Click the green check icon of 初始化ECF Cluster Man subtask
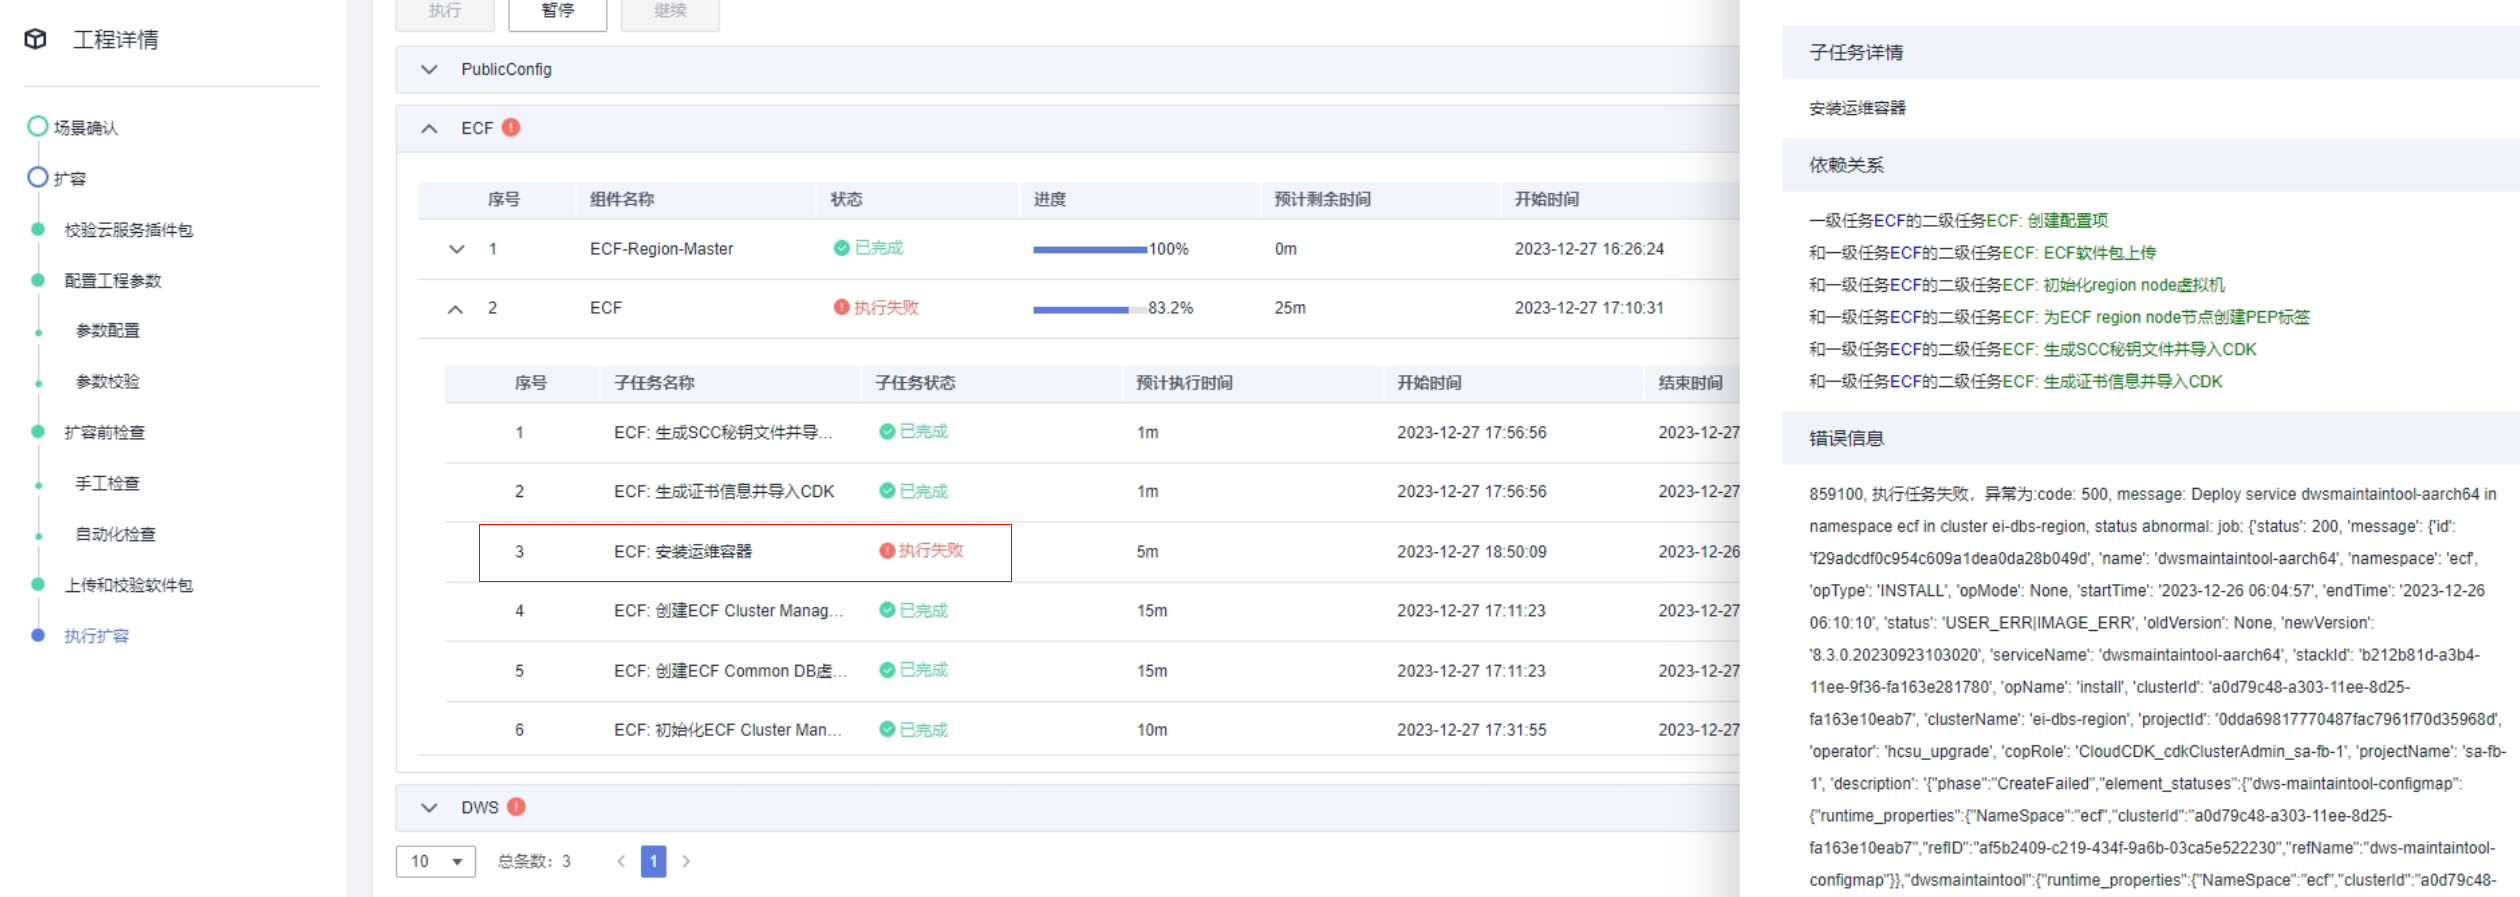 pos(887,729)
